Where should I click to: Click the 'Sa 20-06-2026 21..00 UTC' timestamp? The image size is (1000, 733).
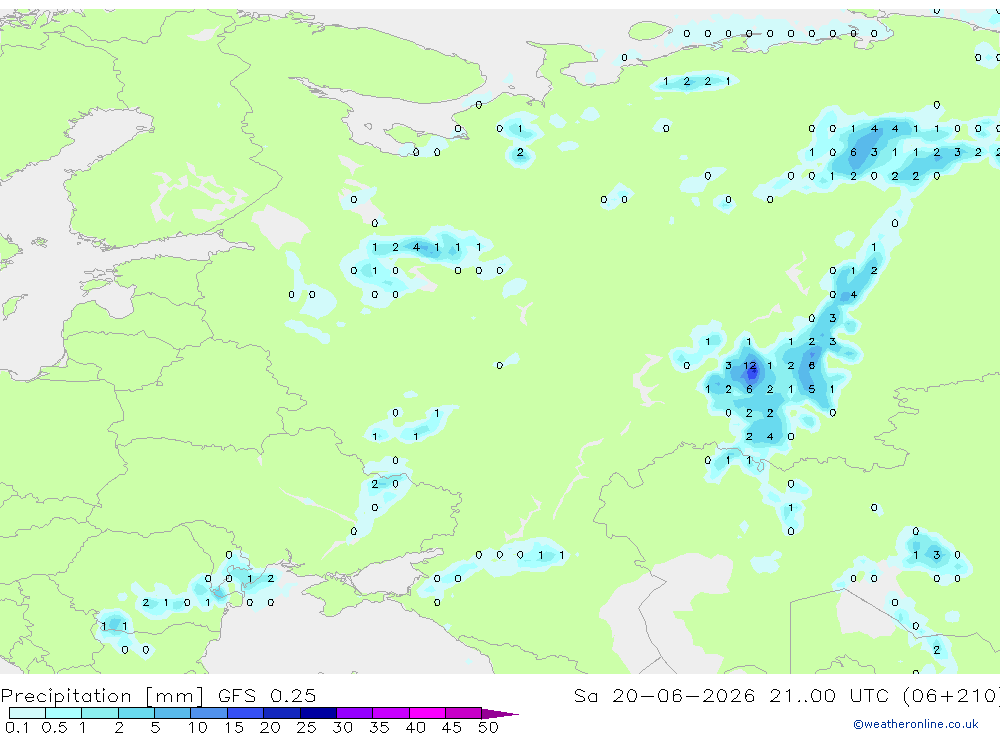(x=732, y=695)
